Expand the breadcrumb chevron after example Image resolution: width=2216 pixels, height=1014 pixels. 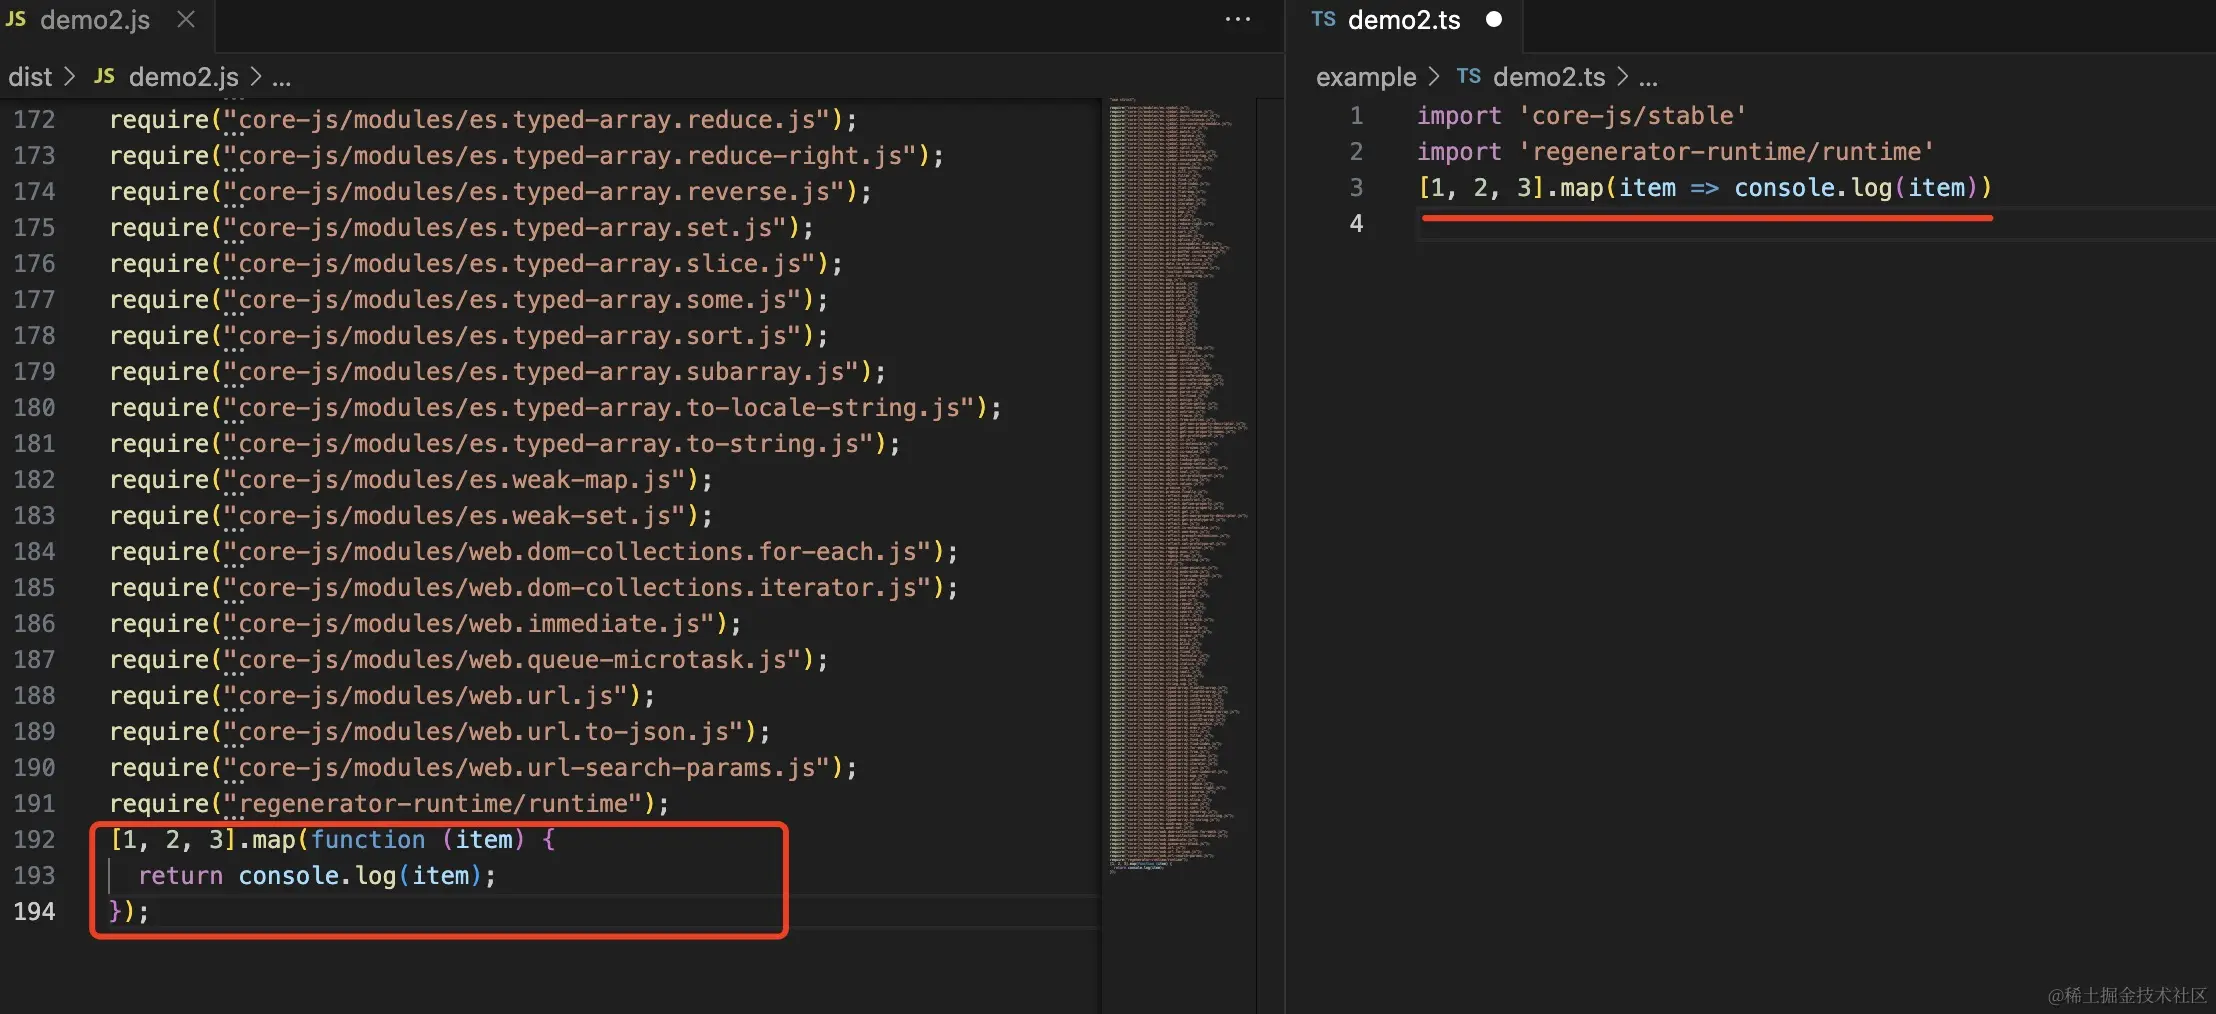coord(1436,77)
